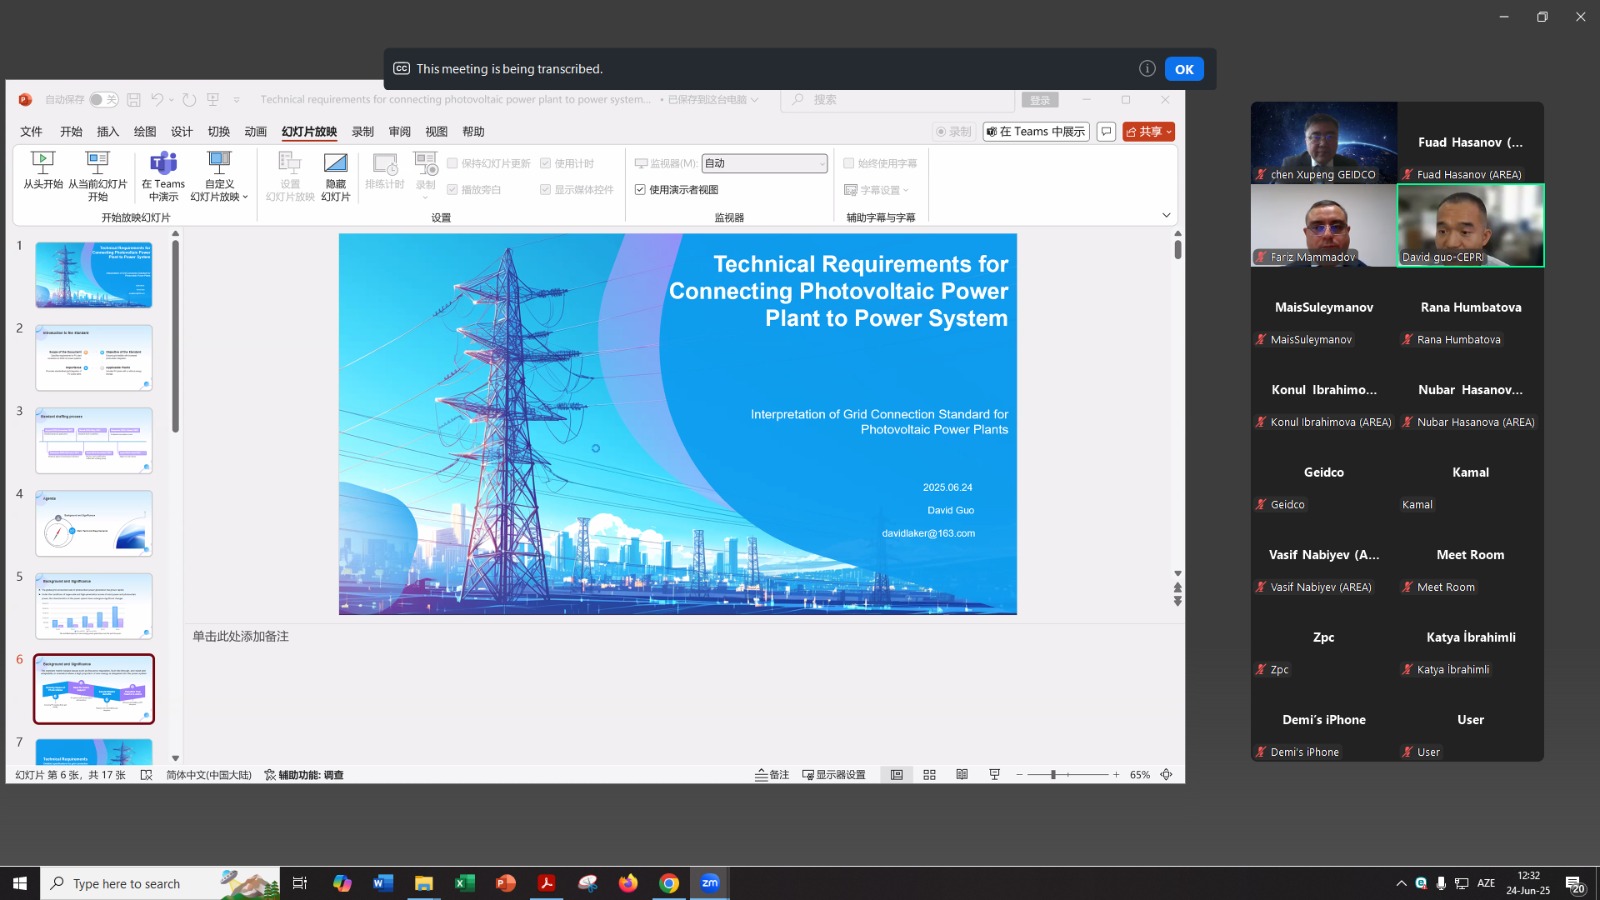Select slide 3 thumbnail in panel

click(x=94, y=440)
